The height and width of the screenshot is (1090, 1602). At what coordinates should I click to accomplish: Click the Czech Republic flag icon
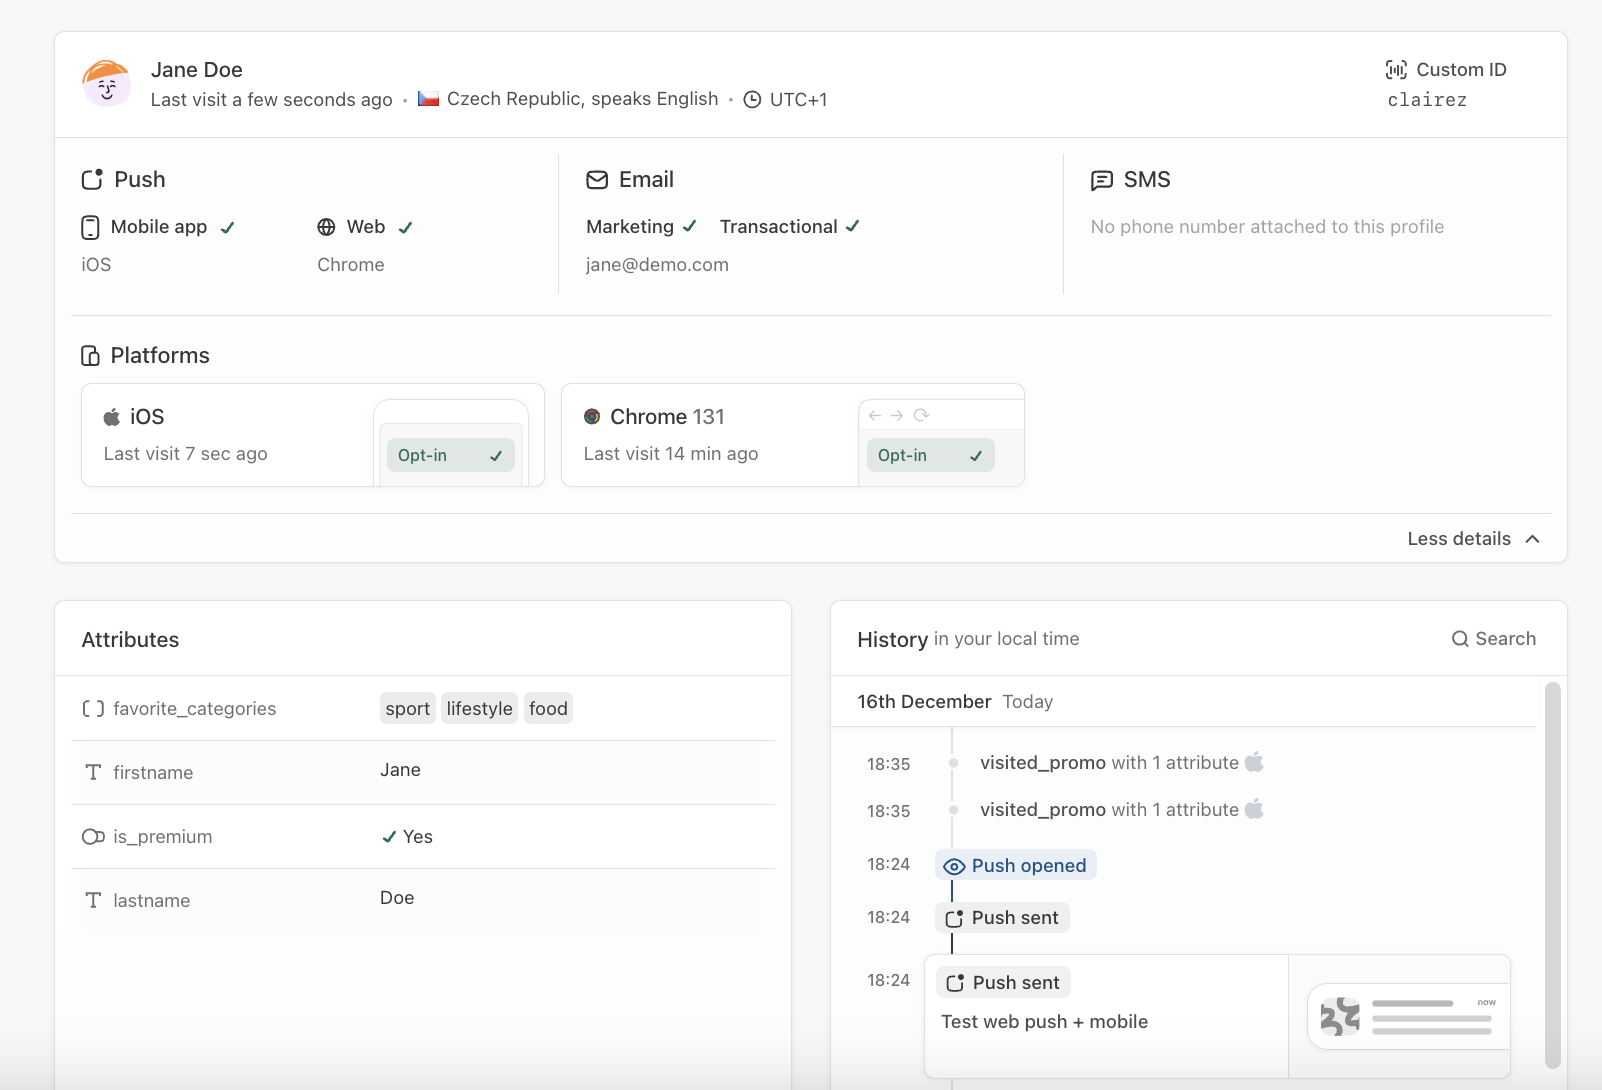tap(429, 99)
